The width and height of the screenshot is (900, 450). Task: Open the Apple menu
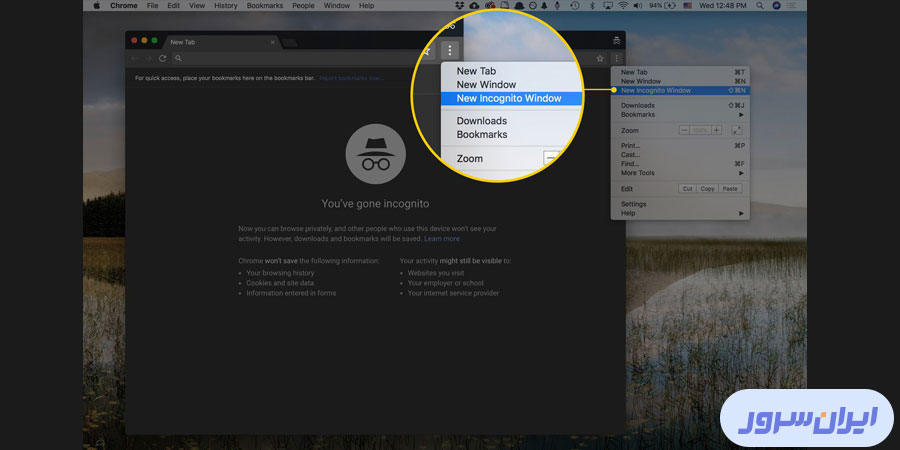point(97,5)
